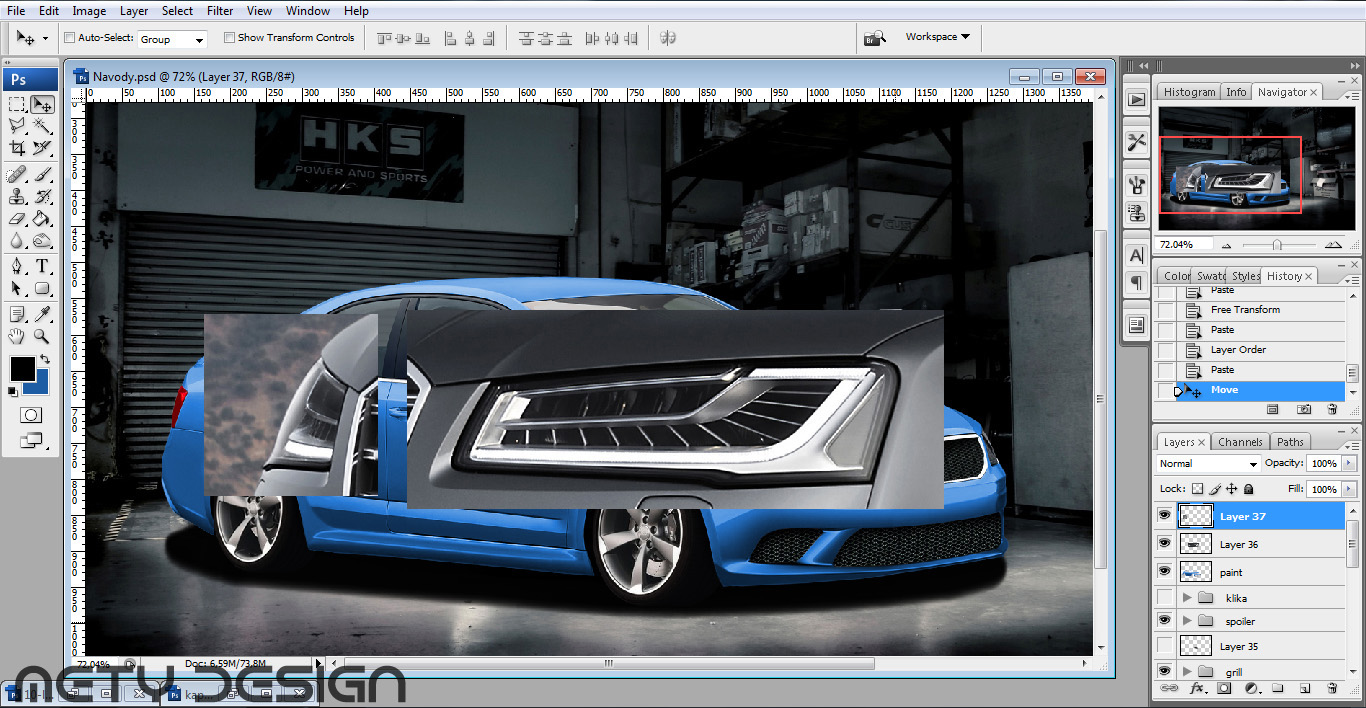Screen dimensions: 1366x708
Task: Add a layer mask
Action: [x=1224, y=688]
